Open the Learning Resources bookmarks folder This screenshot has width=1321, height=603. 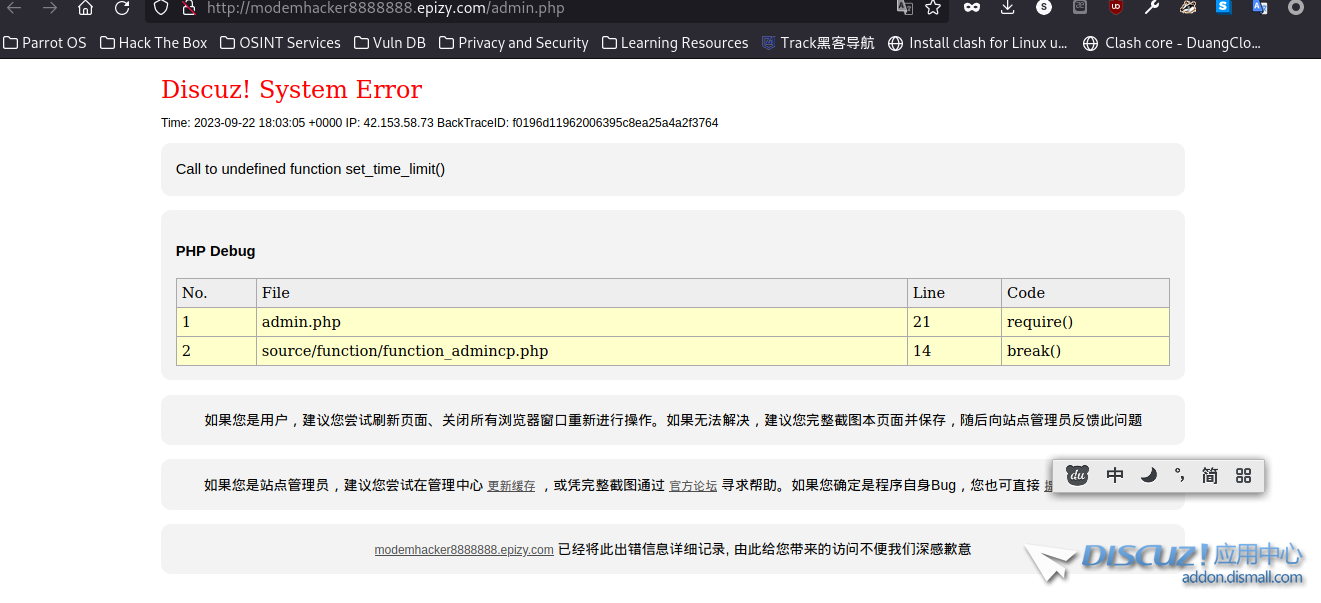point(675,43)
